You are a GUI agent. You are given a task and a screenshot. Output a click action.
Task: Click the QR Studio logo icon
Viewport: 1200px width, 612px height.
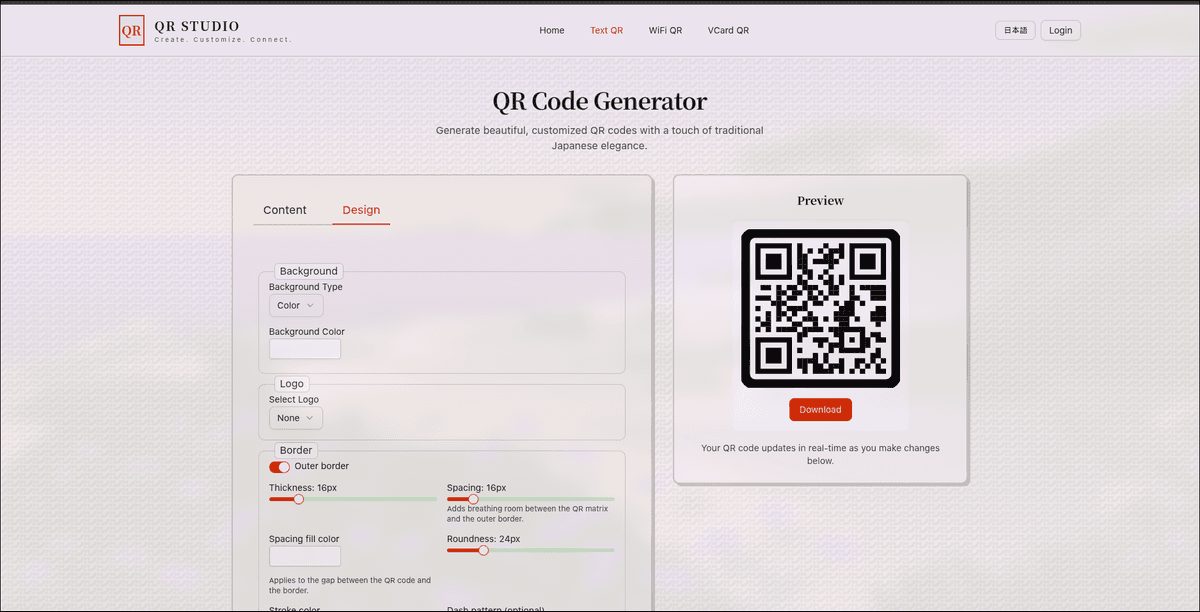[x=131, y=30]
